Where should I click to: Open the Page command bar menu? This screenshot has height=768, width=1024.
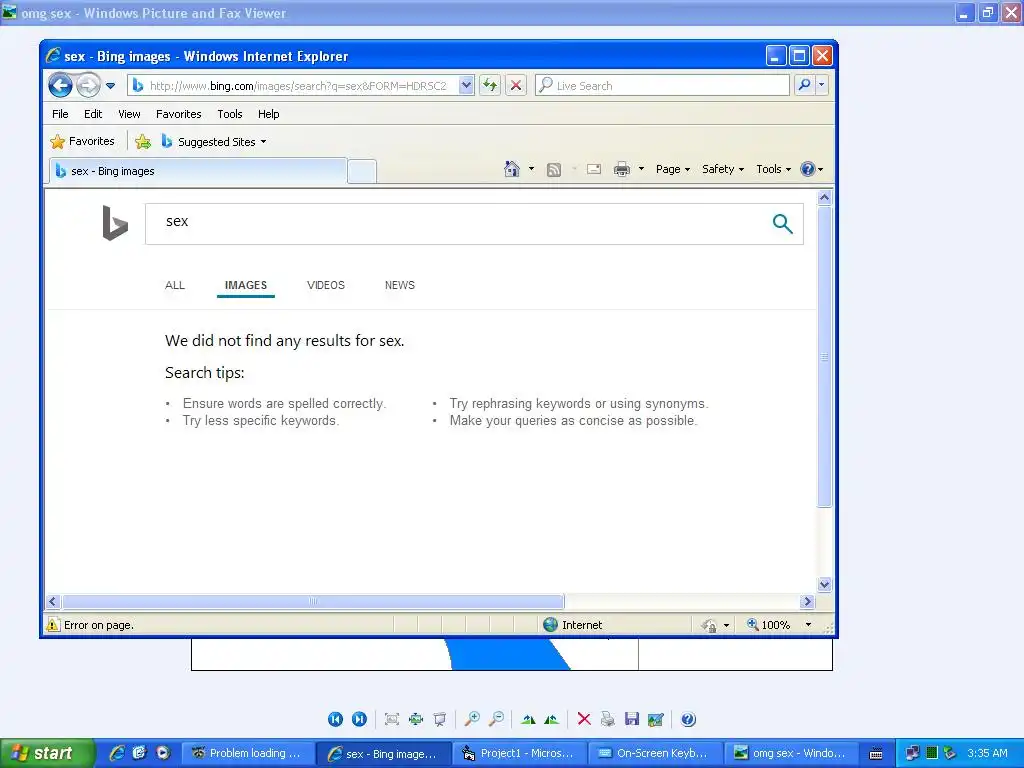673,169
